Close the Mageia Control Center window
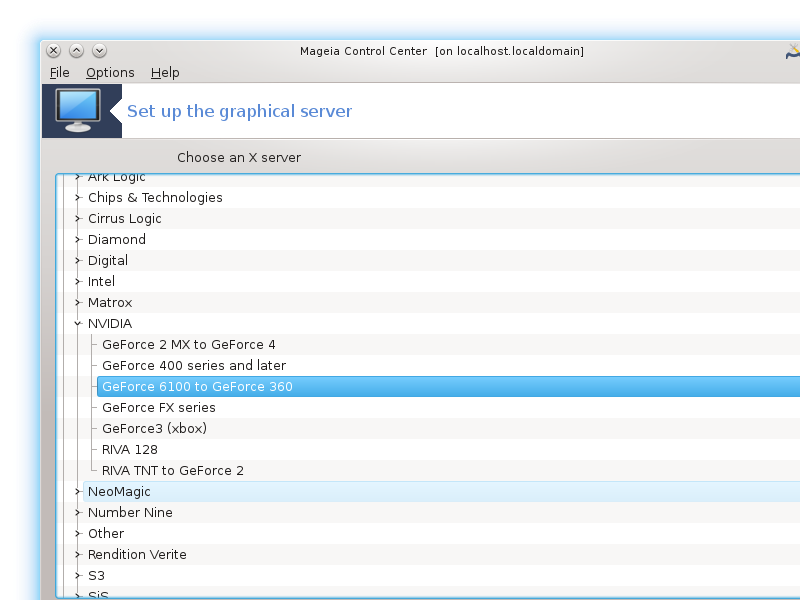 (x=54, y=51)
